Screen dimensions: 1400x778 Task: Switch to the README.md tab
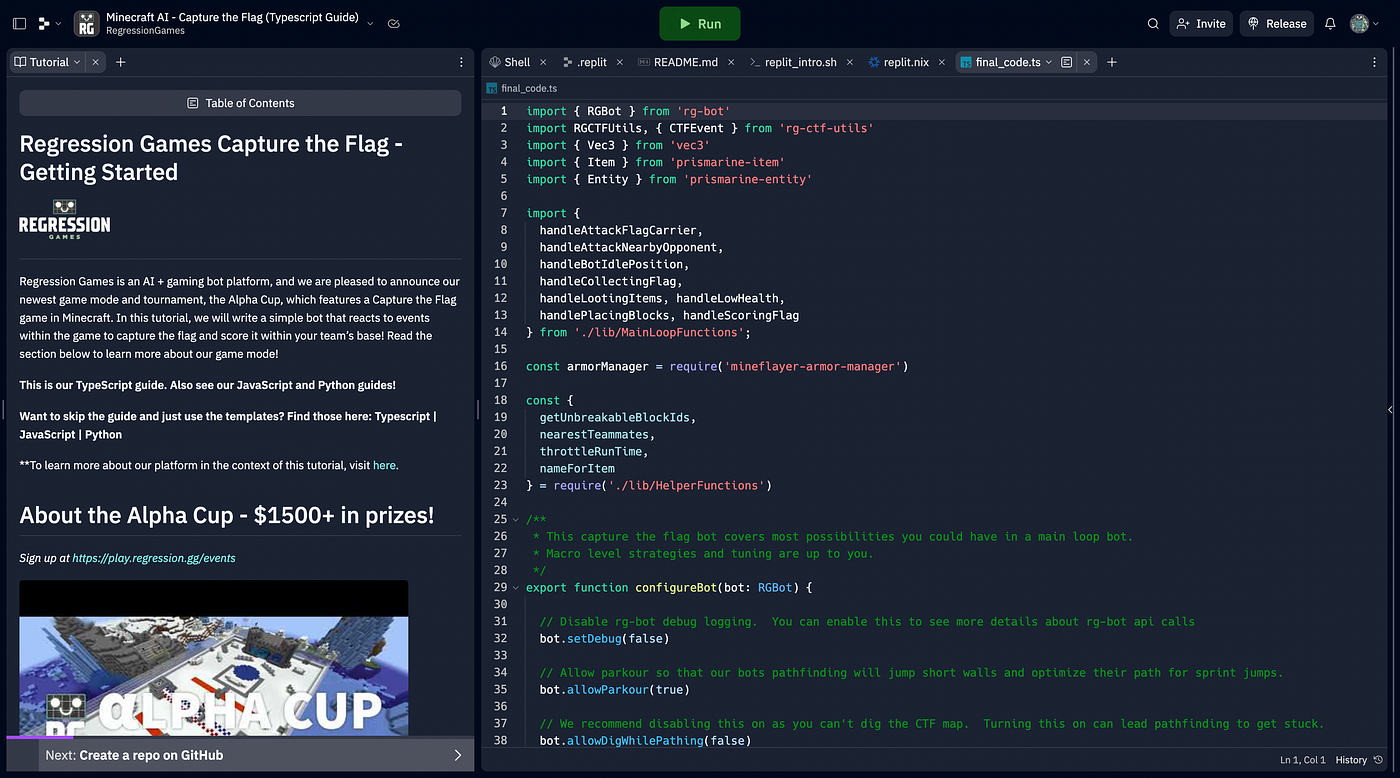click(678, 62)
